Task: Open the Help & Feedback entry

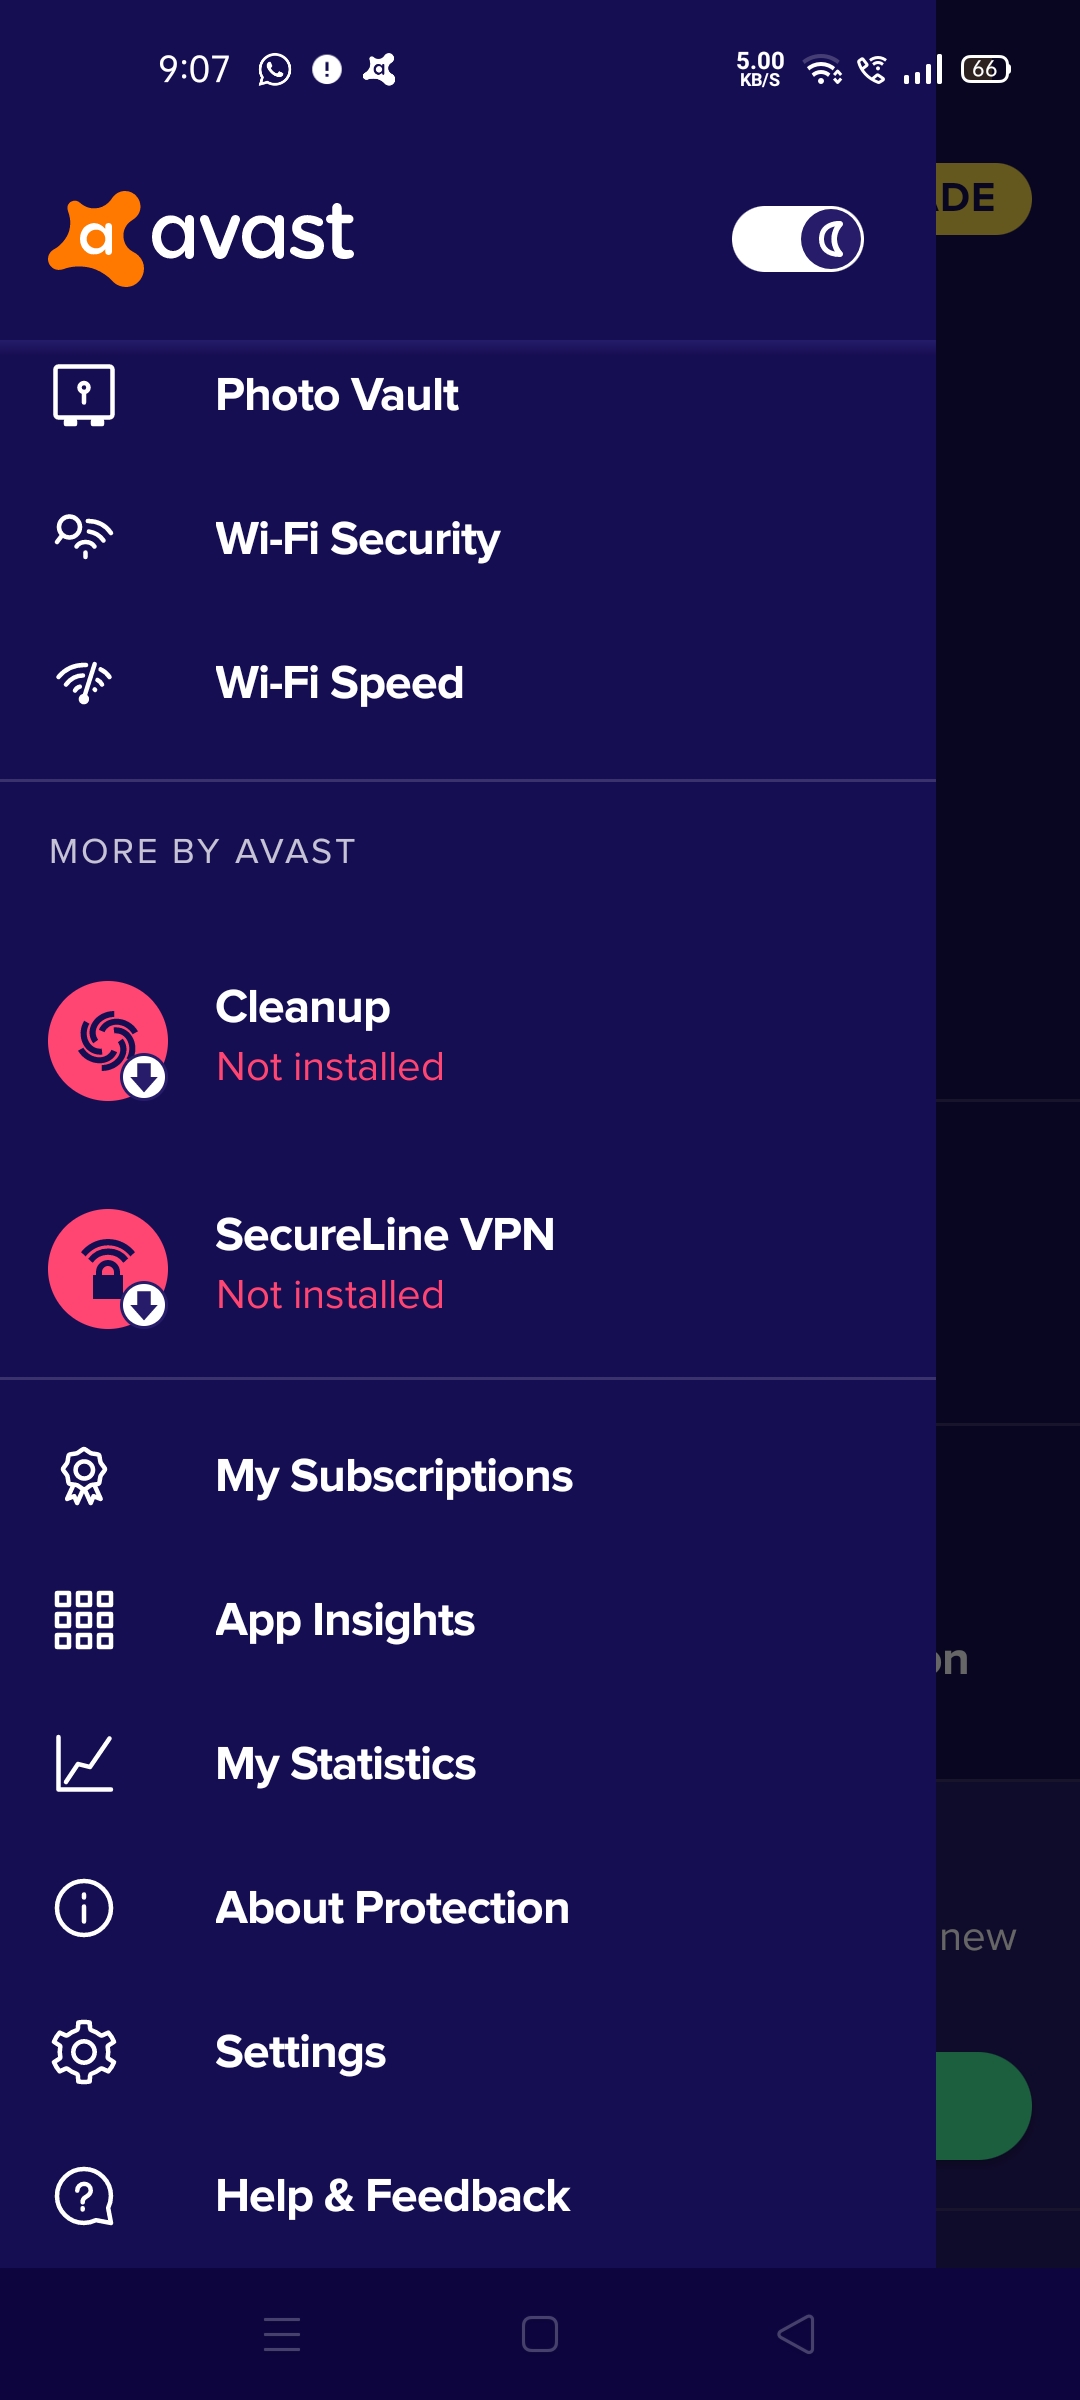Action: pyautogui.click(x=392, y=2196)
